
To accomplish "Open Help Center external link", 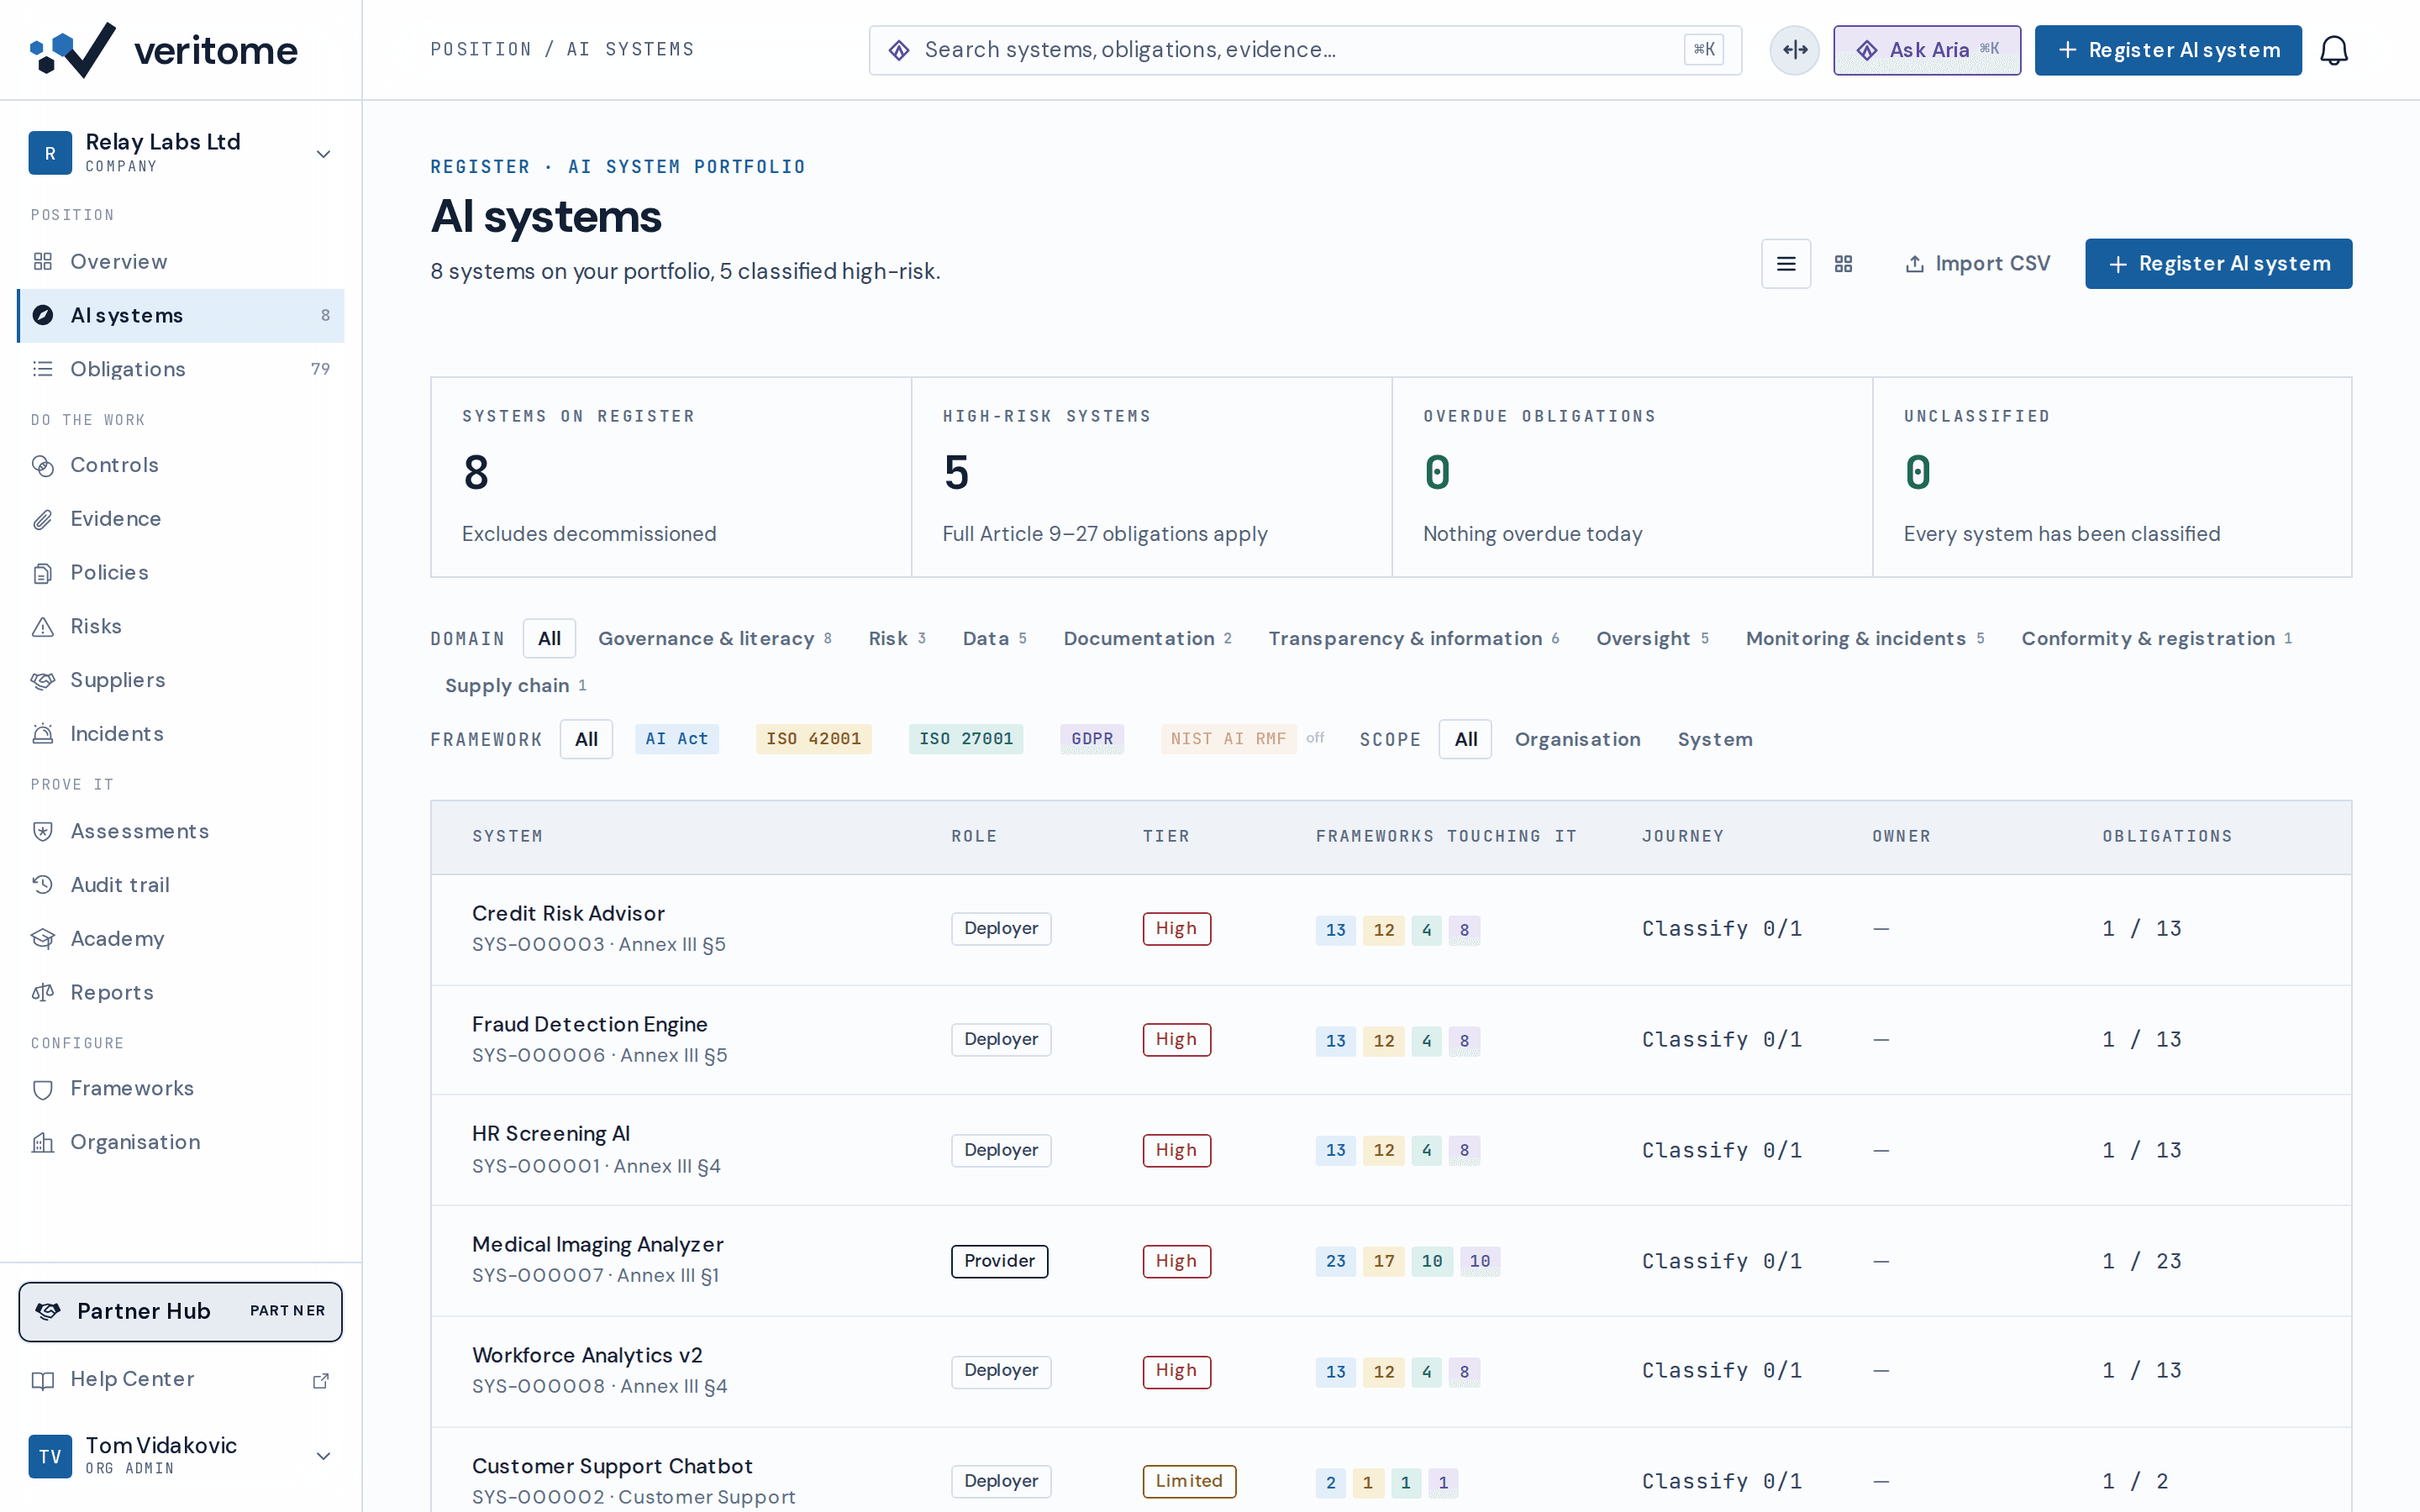I will point(181,1379).
